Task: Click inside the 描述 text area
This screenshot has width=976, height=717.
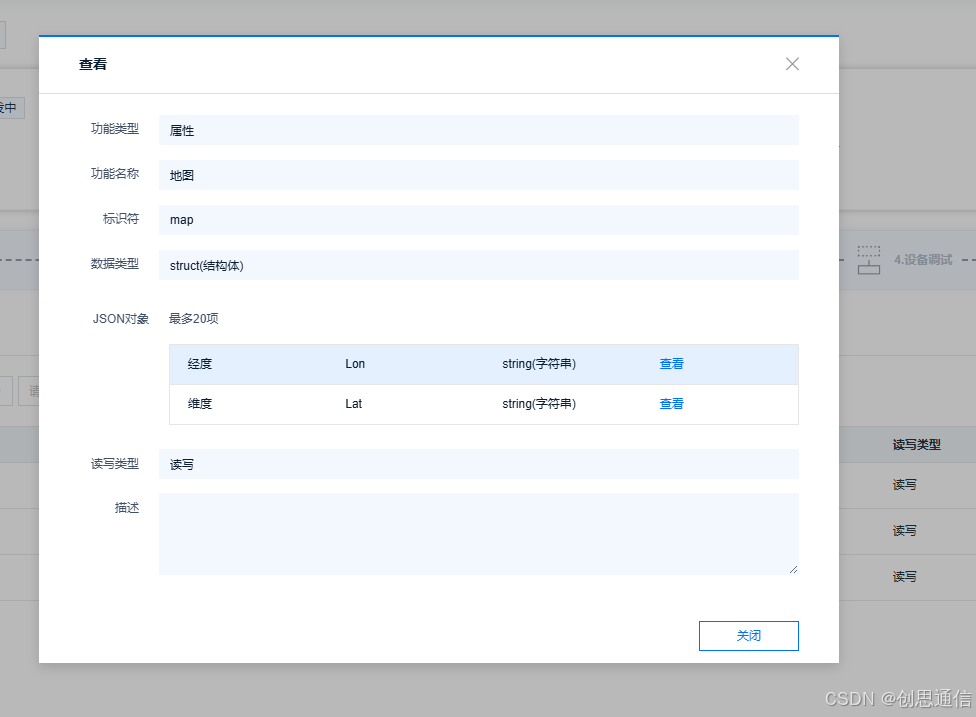Action: [479, 533]
